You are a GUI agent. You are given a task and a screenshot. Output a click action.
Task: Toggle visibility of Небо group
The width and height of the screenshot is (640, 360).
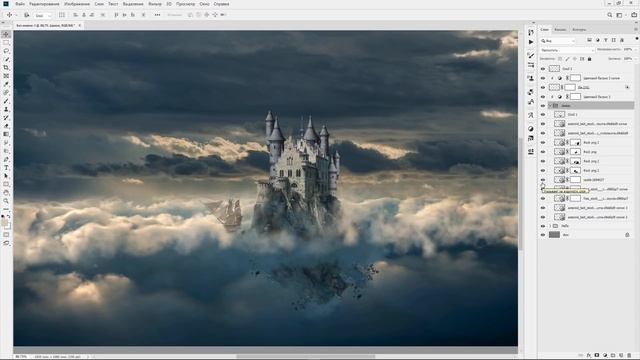[543, 226]
